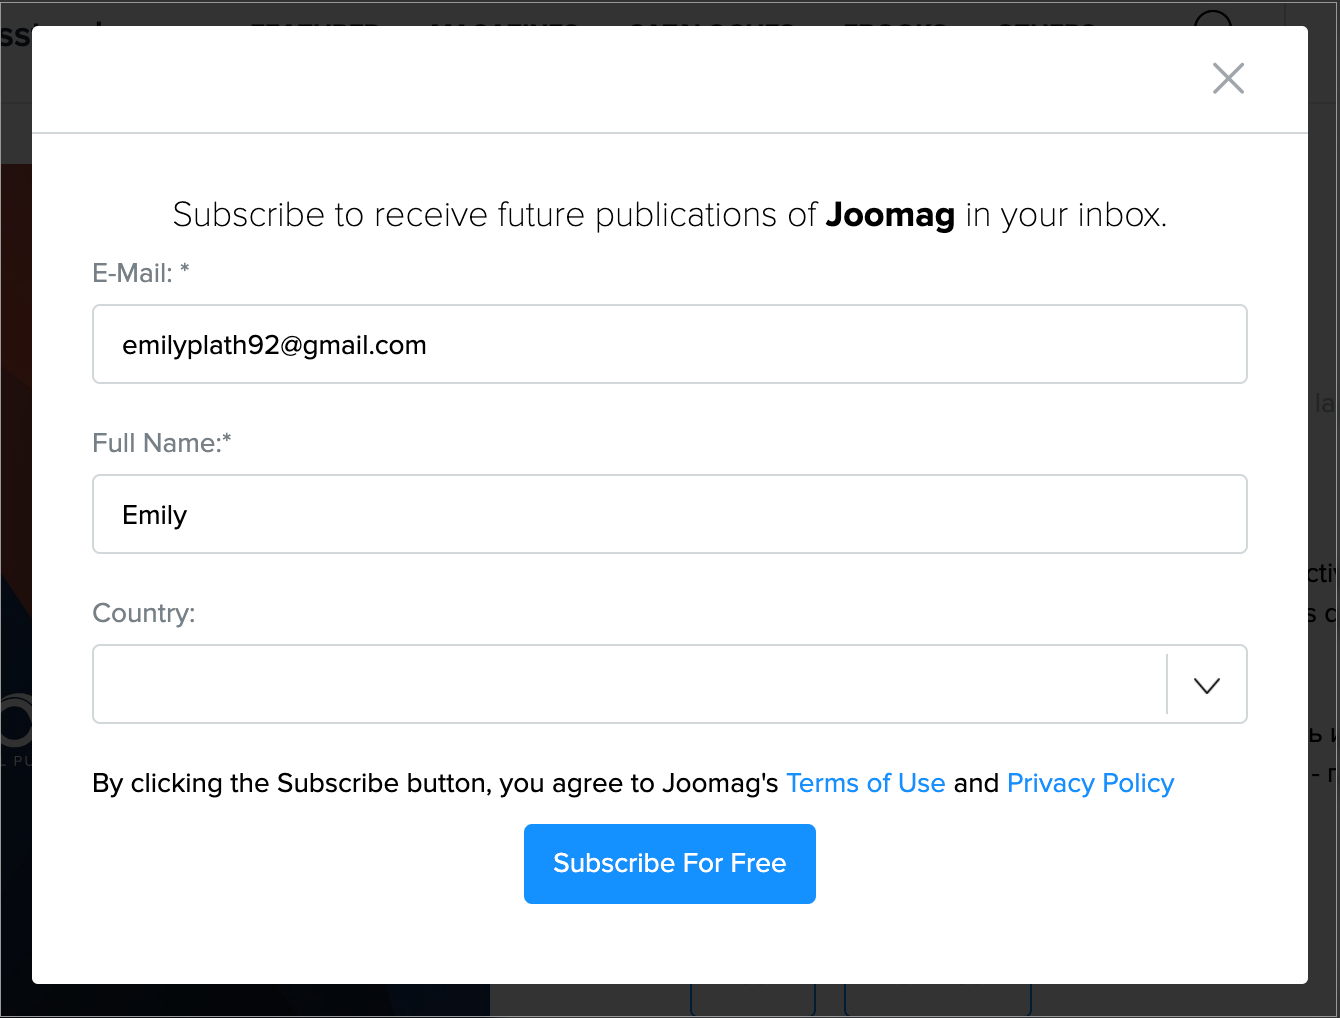Click the dimmed overlay right of the dialog

point(1324,500)
